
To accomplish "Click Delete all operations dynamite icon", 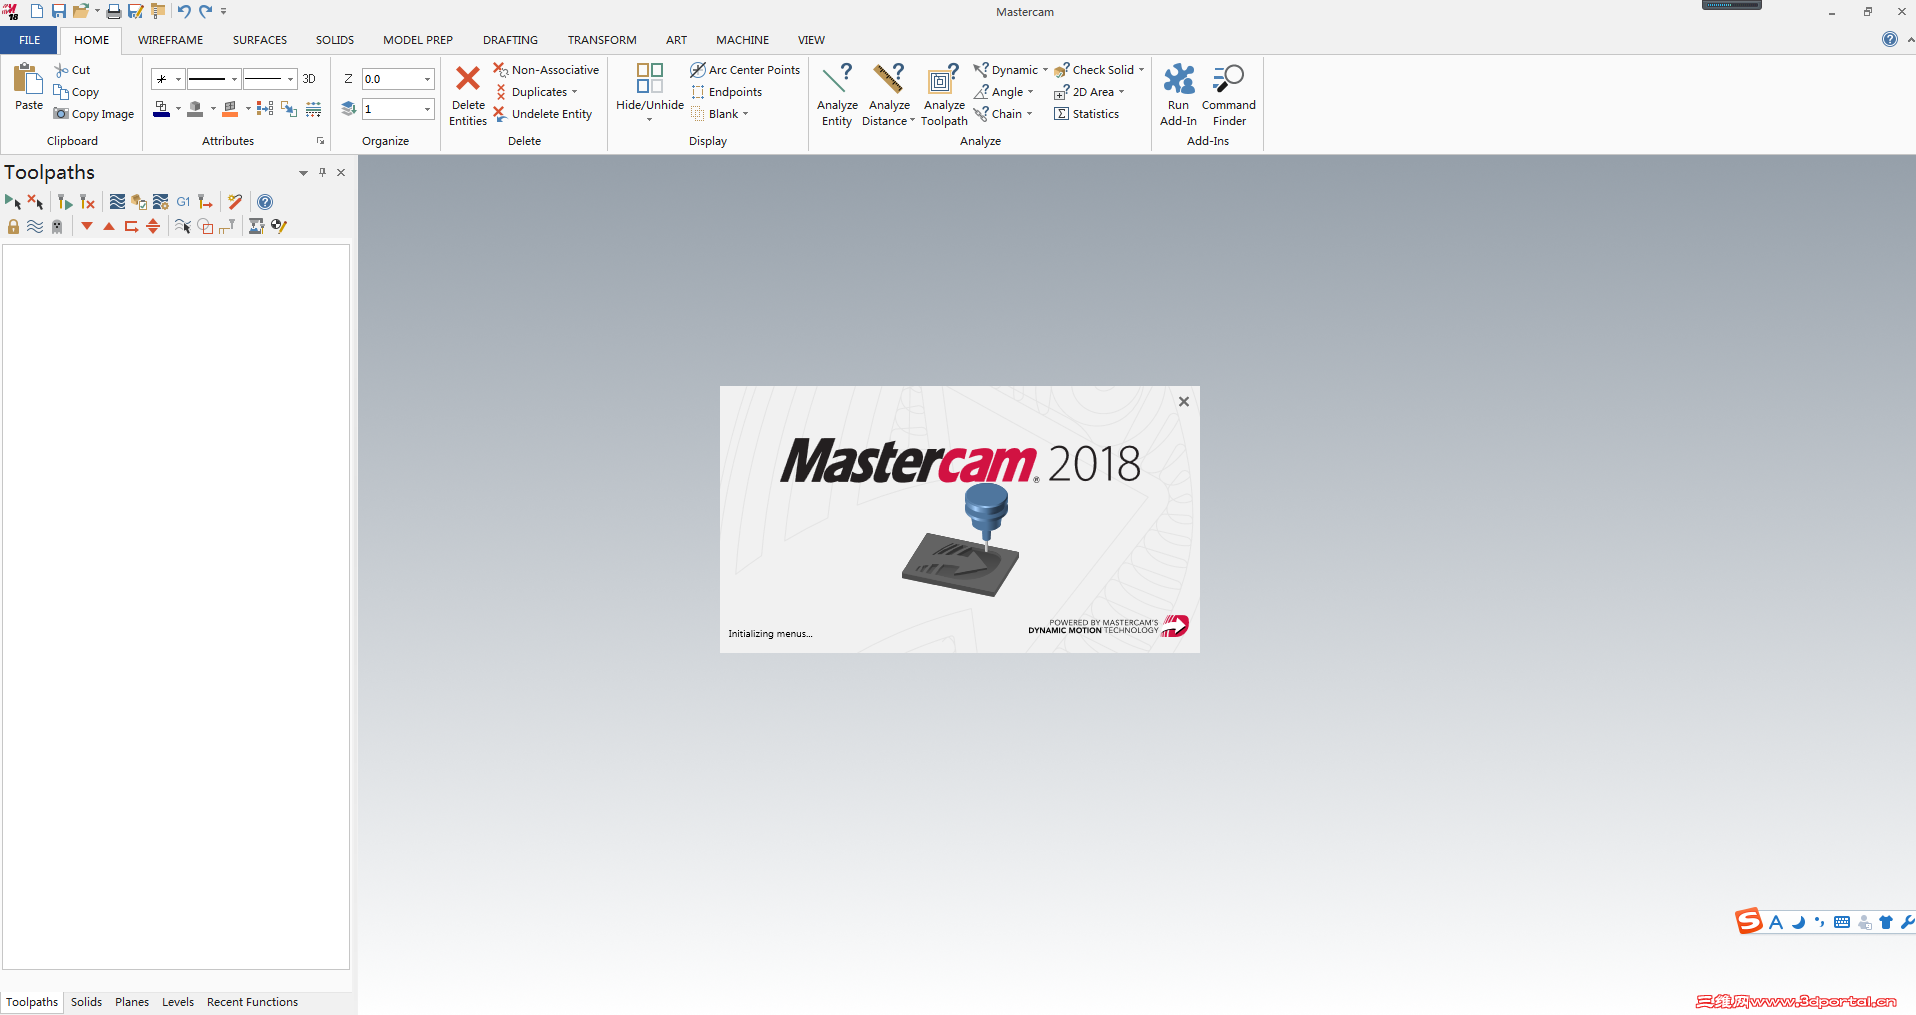I will click(x=235, y=202).
